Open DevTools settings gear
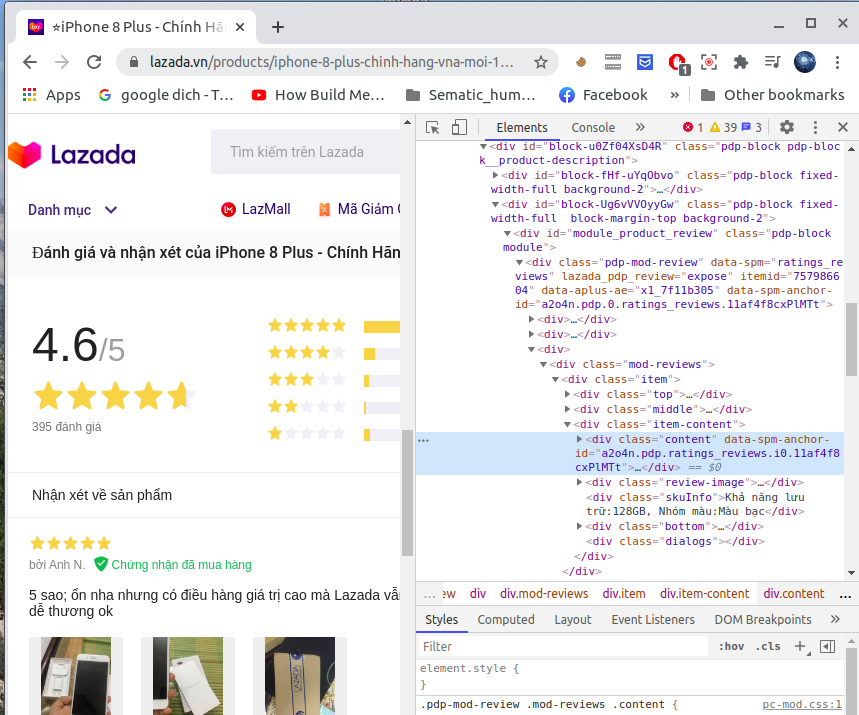 (x=787, y=127)
